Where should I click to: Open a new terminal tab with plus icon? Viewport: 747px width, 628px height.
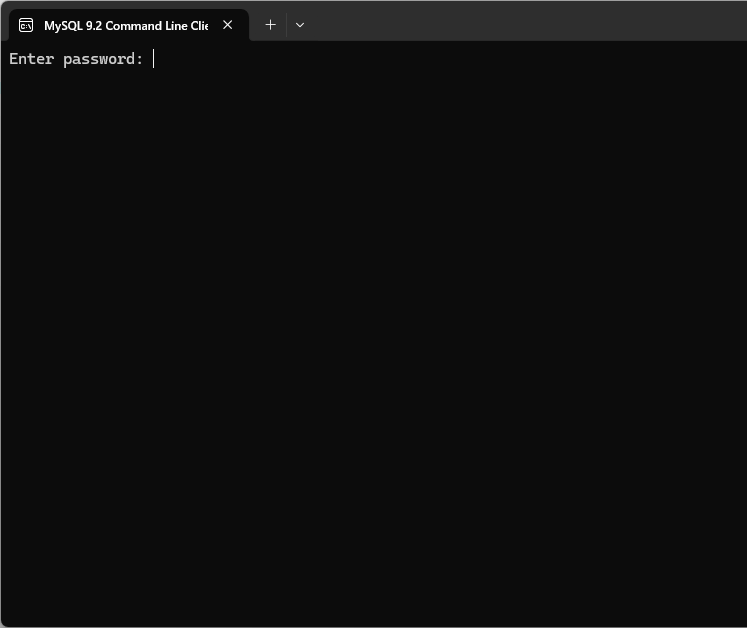pyautogui.click(x=270, y=25)
